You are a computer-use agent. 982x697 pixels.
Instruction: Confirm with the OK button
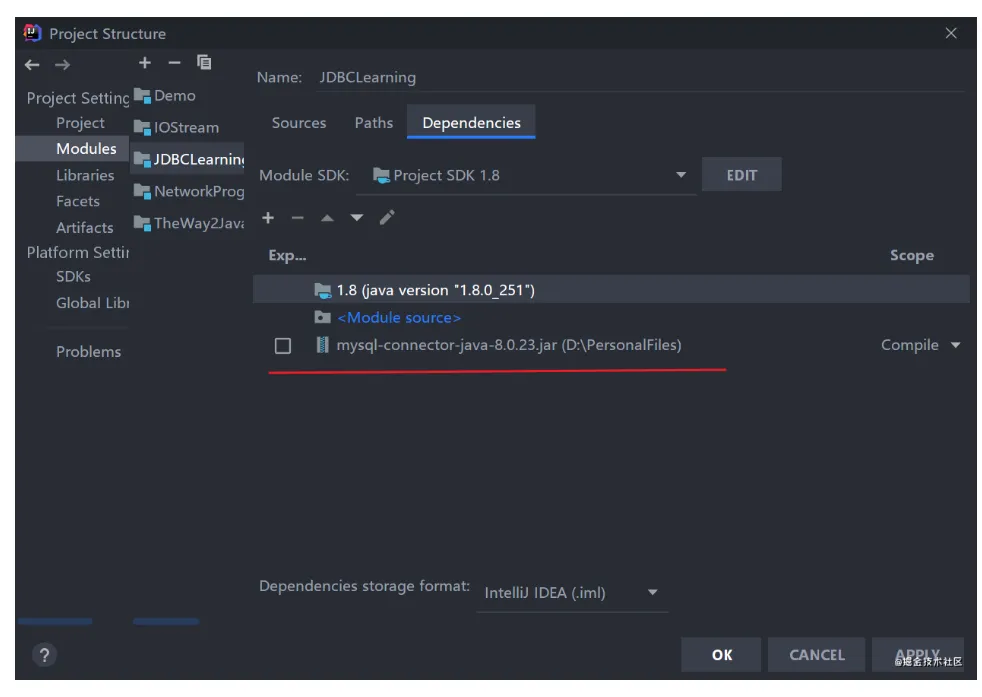pos(721,655)
